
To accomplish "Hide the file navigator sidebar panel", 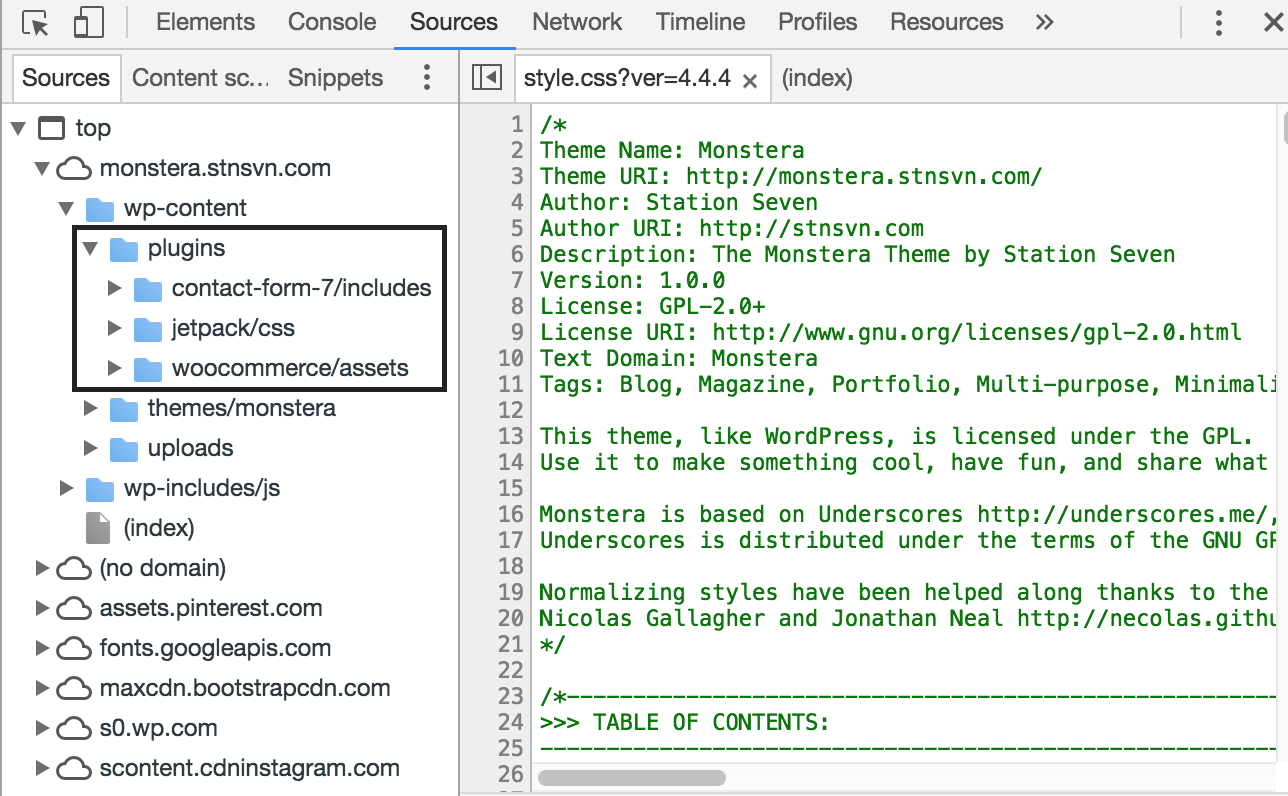I will click(x=486, y=78).
